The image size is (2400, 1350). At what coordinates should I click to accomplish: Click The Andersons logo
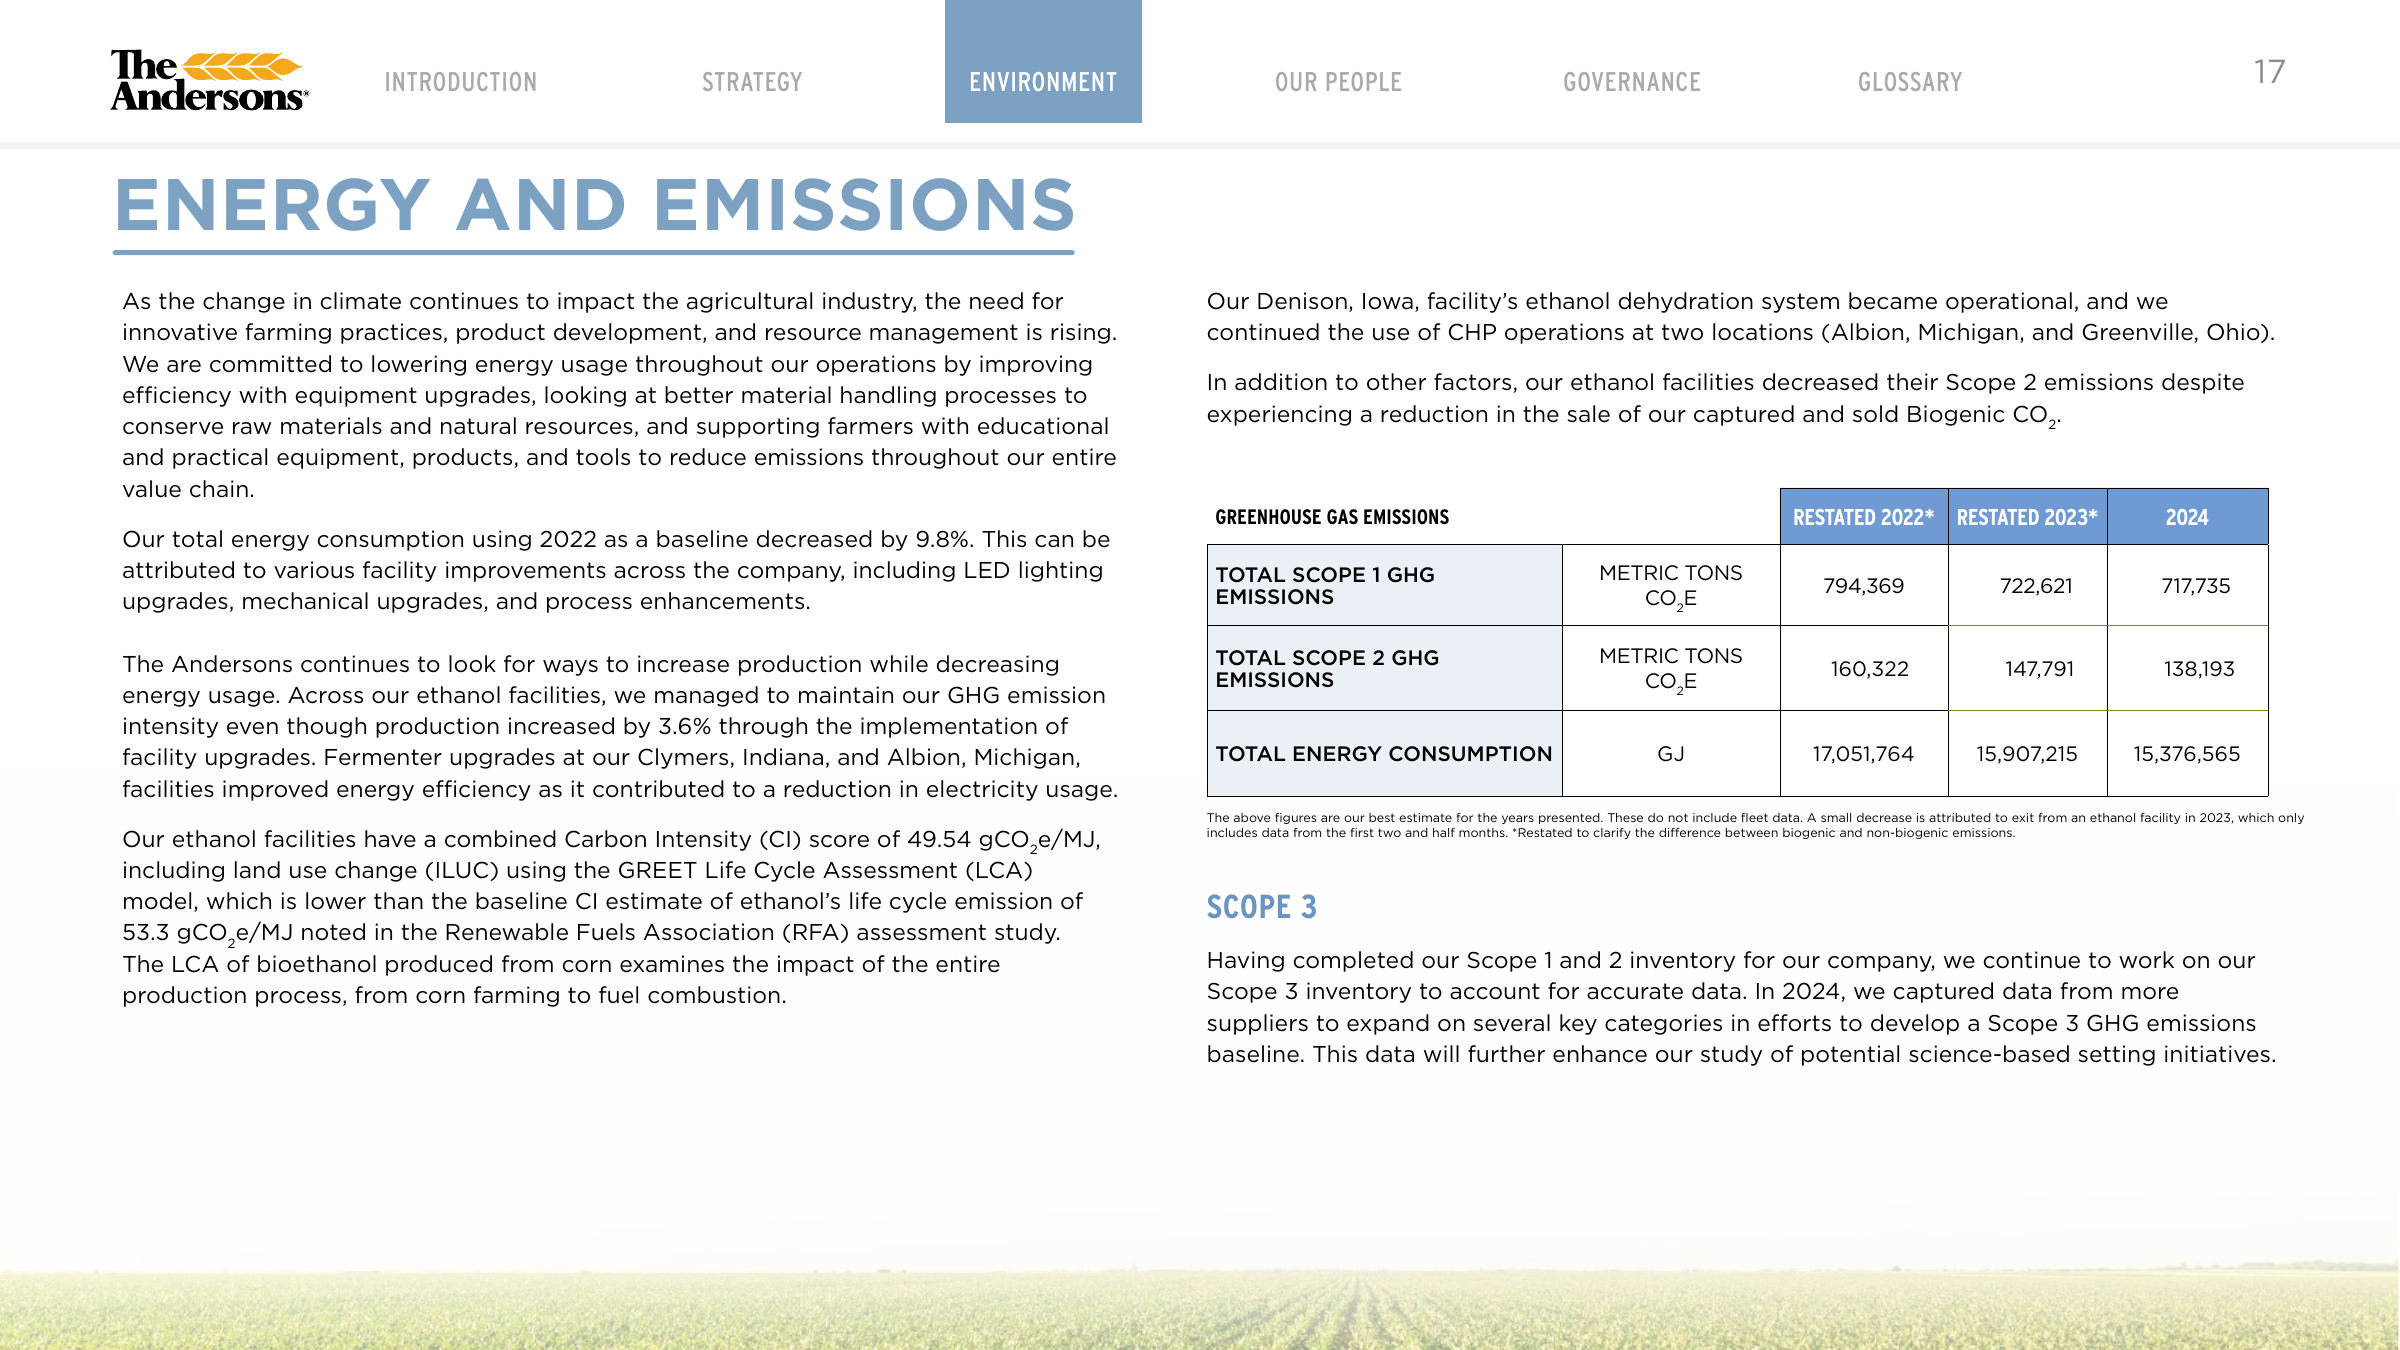point(209,80)
